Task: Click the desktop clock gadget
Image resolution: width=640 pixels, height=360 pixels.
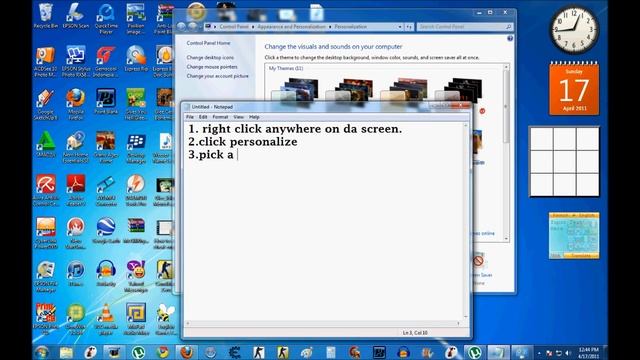Action: (x=574, y=30)
